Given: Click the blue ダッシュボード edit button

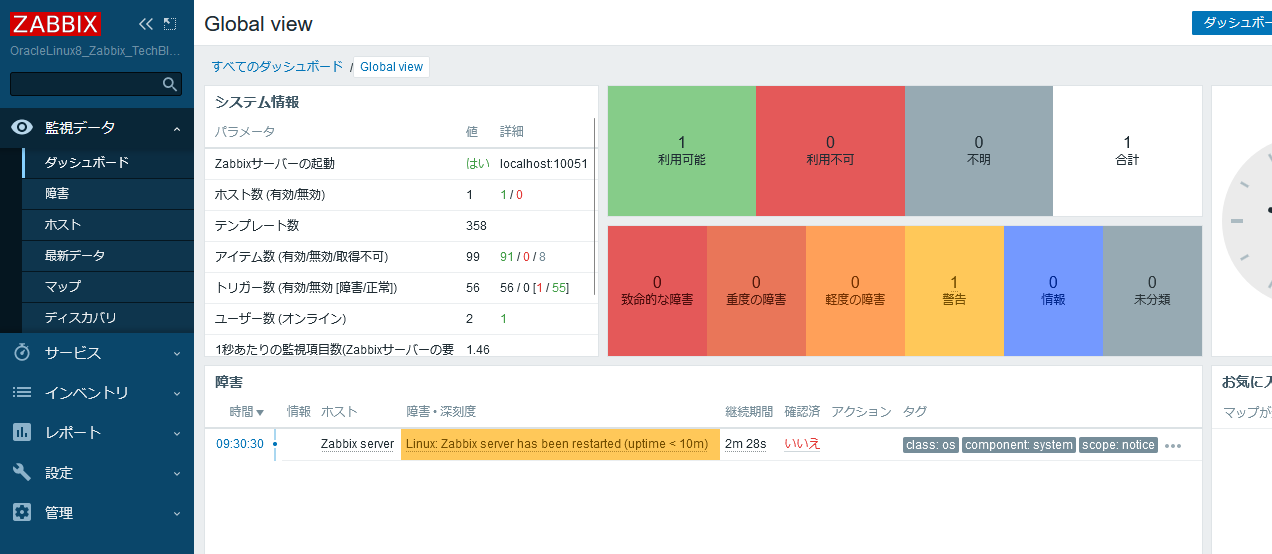Looking at the screenshot, I should tap(1232, 23).
